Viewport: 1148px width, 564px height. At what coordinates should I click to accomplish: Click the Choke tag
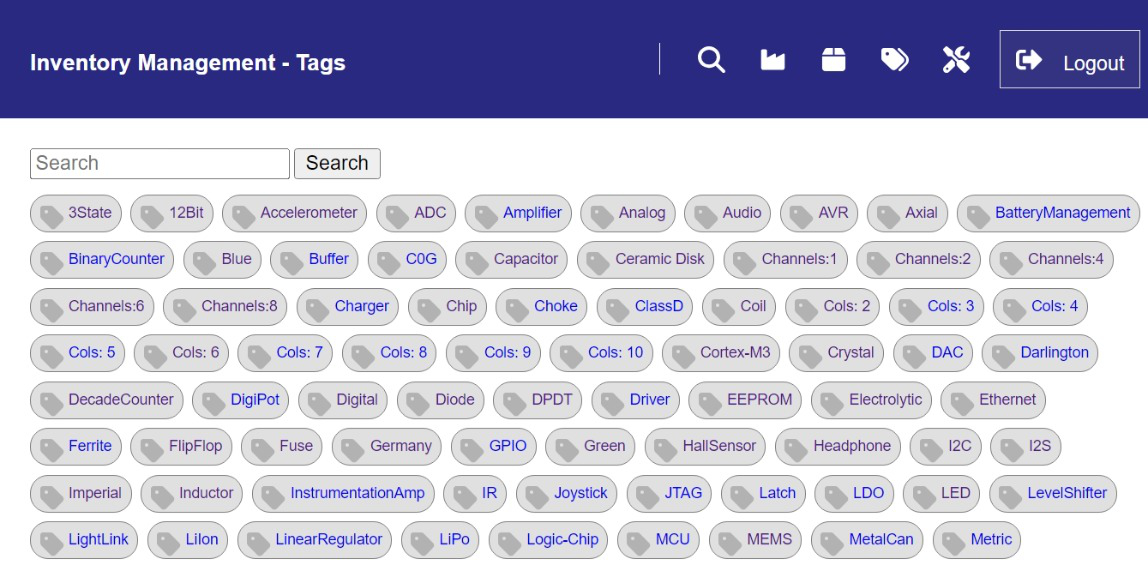pyautogui.click(x=541, y=306)
